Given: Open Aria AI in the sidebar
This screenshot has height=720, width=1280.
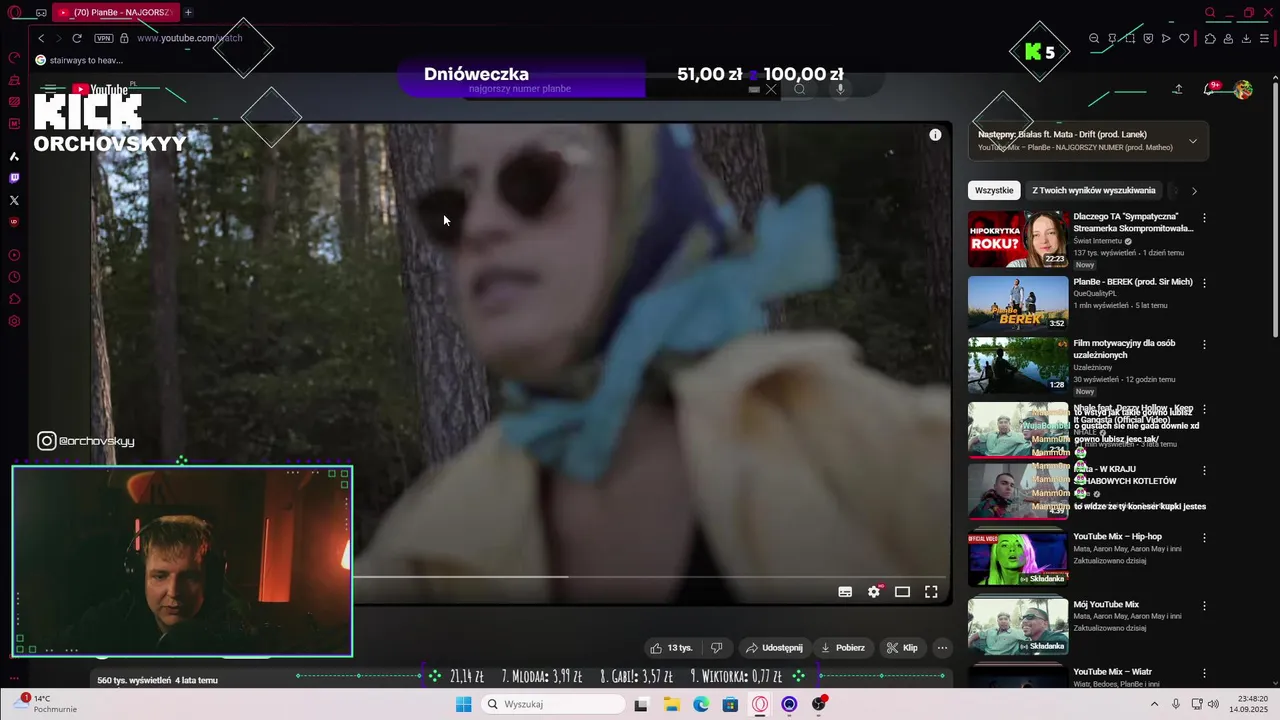Looking at the screenshot, I should tap(14, 156).
